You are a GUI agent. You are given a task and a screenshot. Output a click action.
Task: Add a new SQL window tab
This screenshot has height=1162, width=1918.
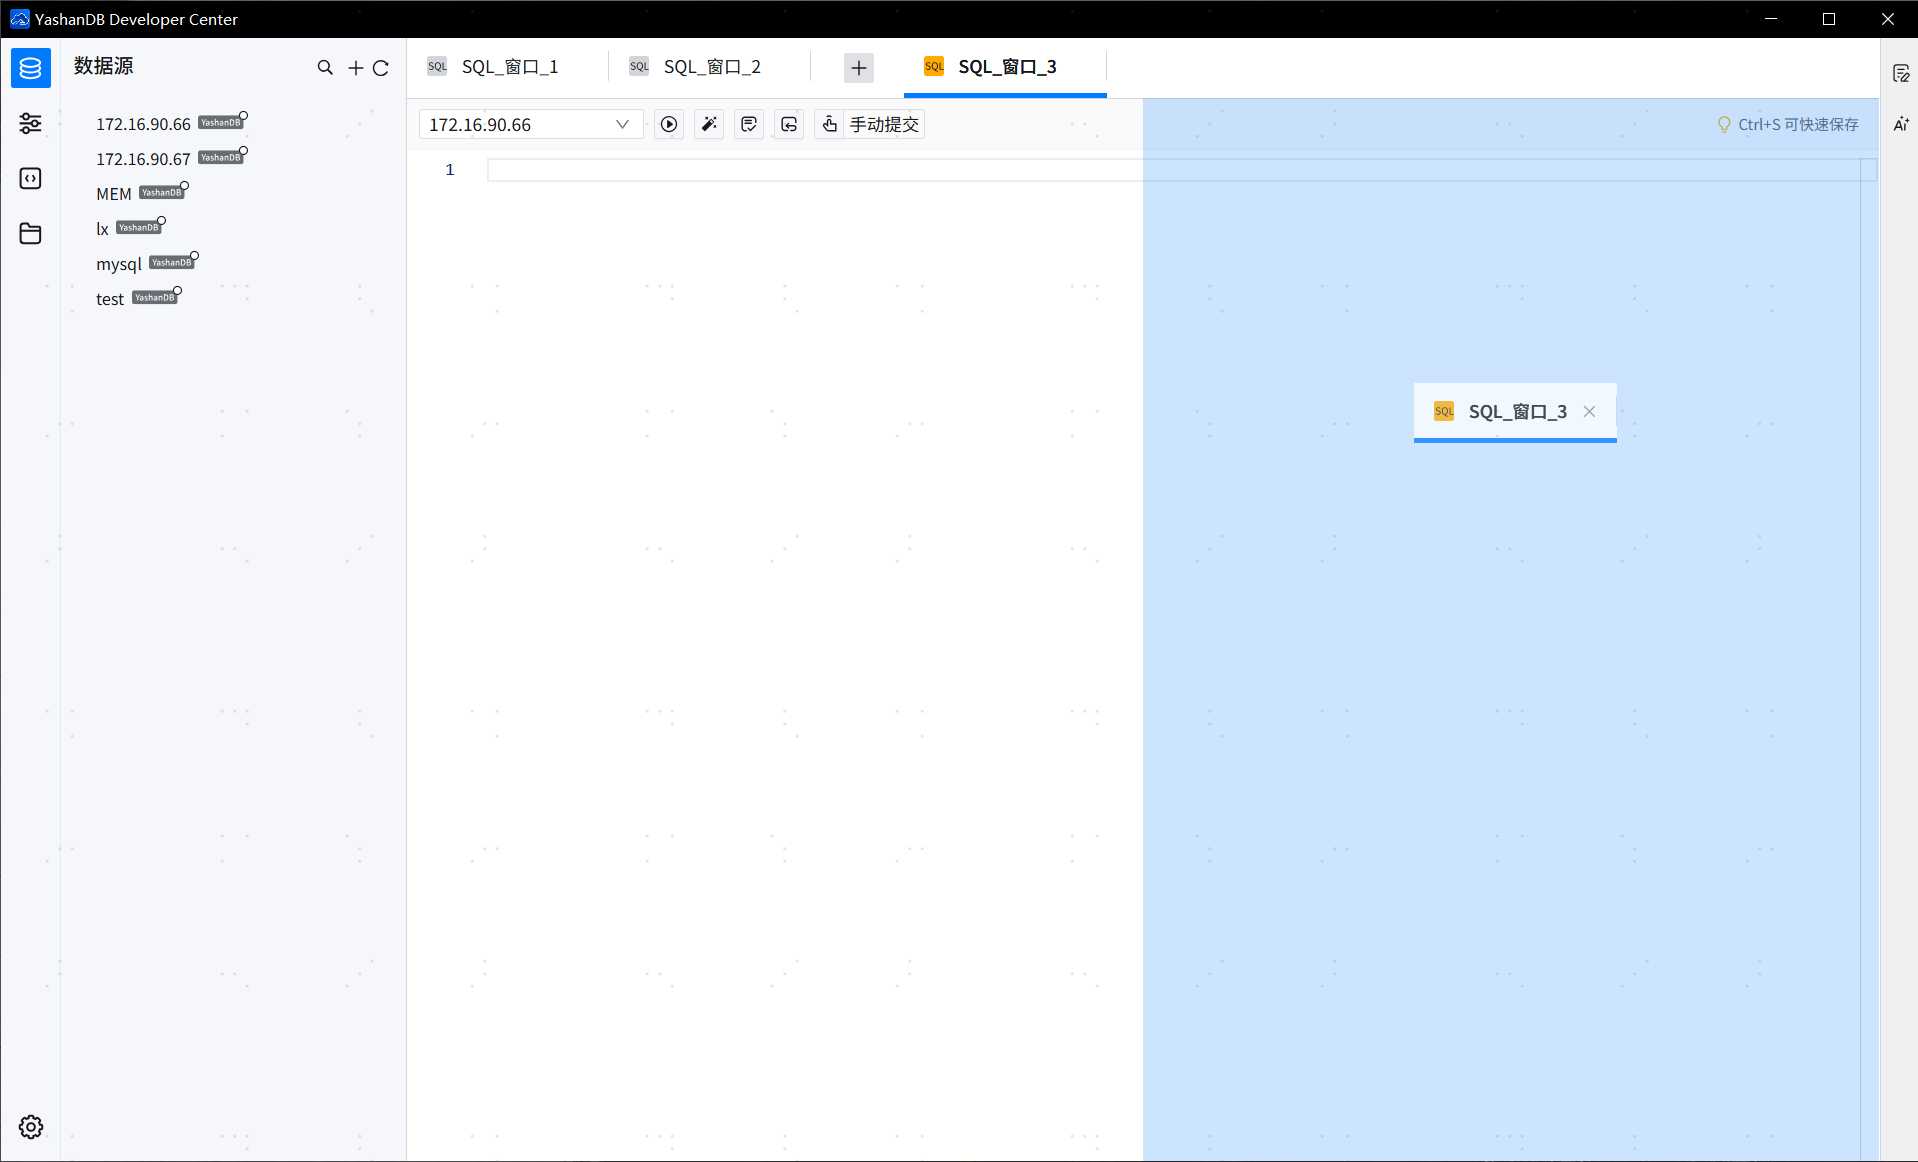pos(859,67)
